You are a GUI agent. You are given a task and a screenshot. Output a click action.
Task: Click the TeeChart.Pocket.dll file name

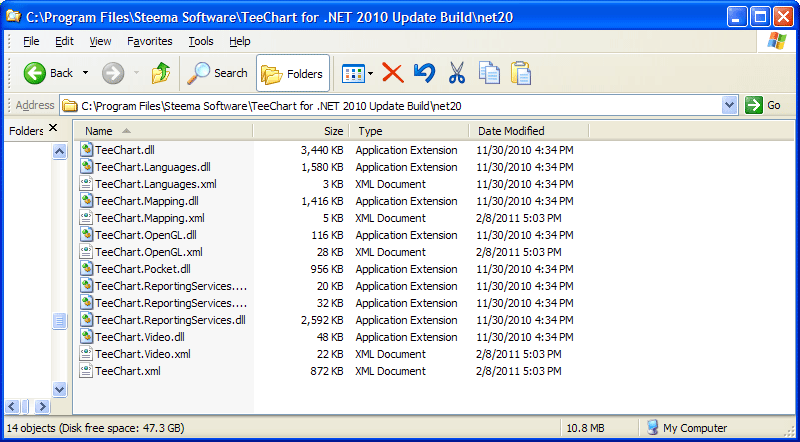coord(143,269)
